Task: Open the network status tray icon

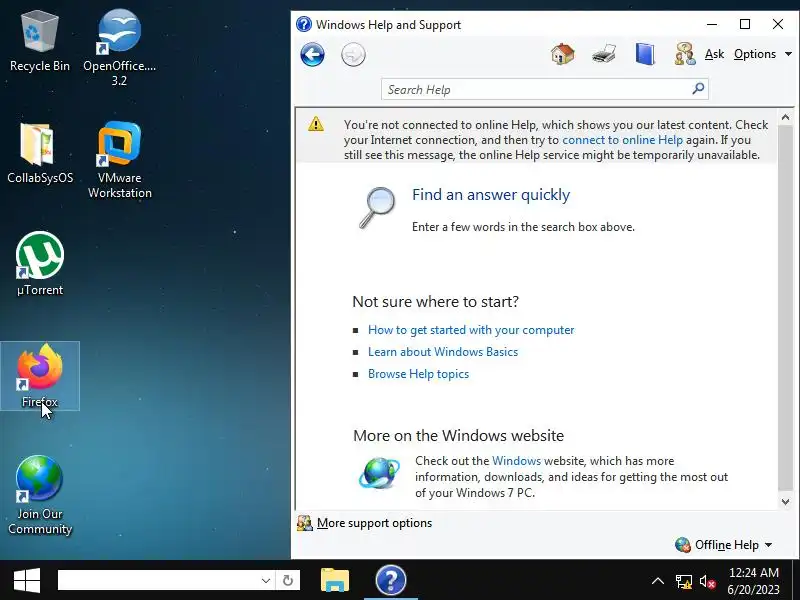Action: (683, 581)
